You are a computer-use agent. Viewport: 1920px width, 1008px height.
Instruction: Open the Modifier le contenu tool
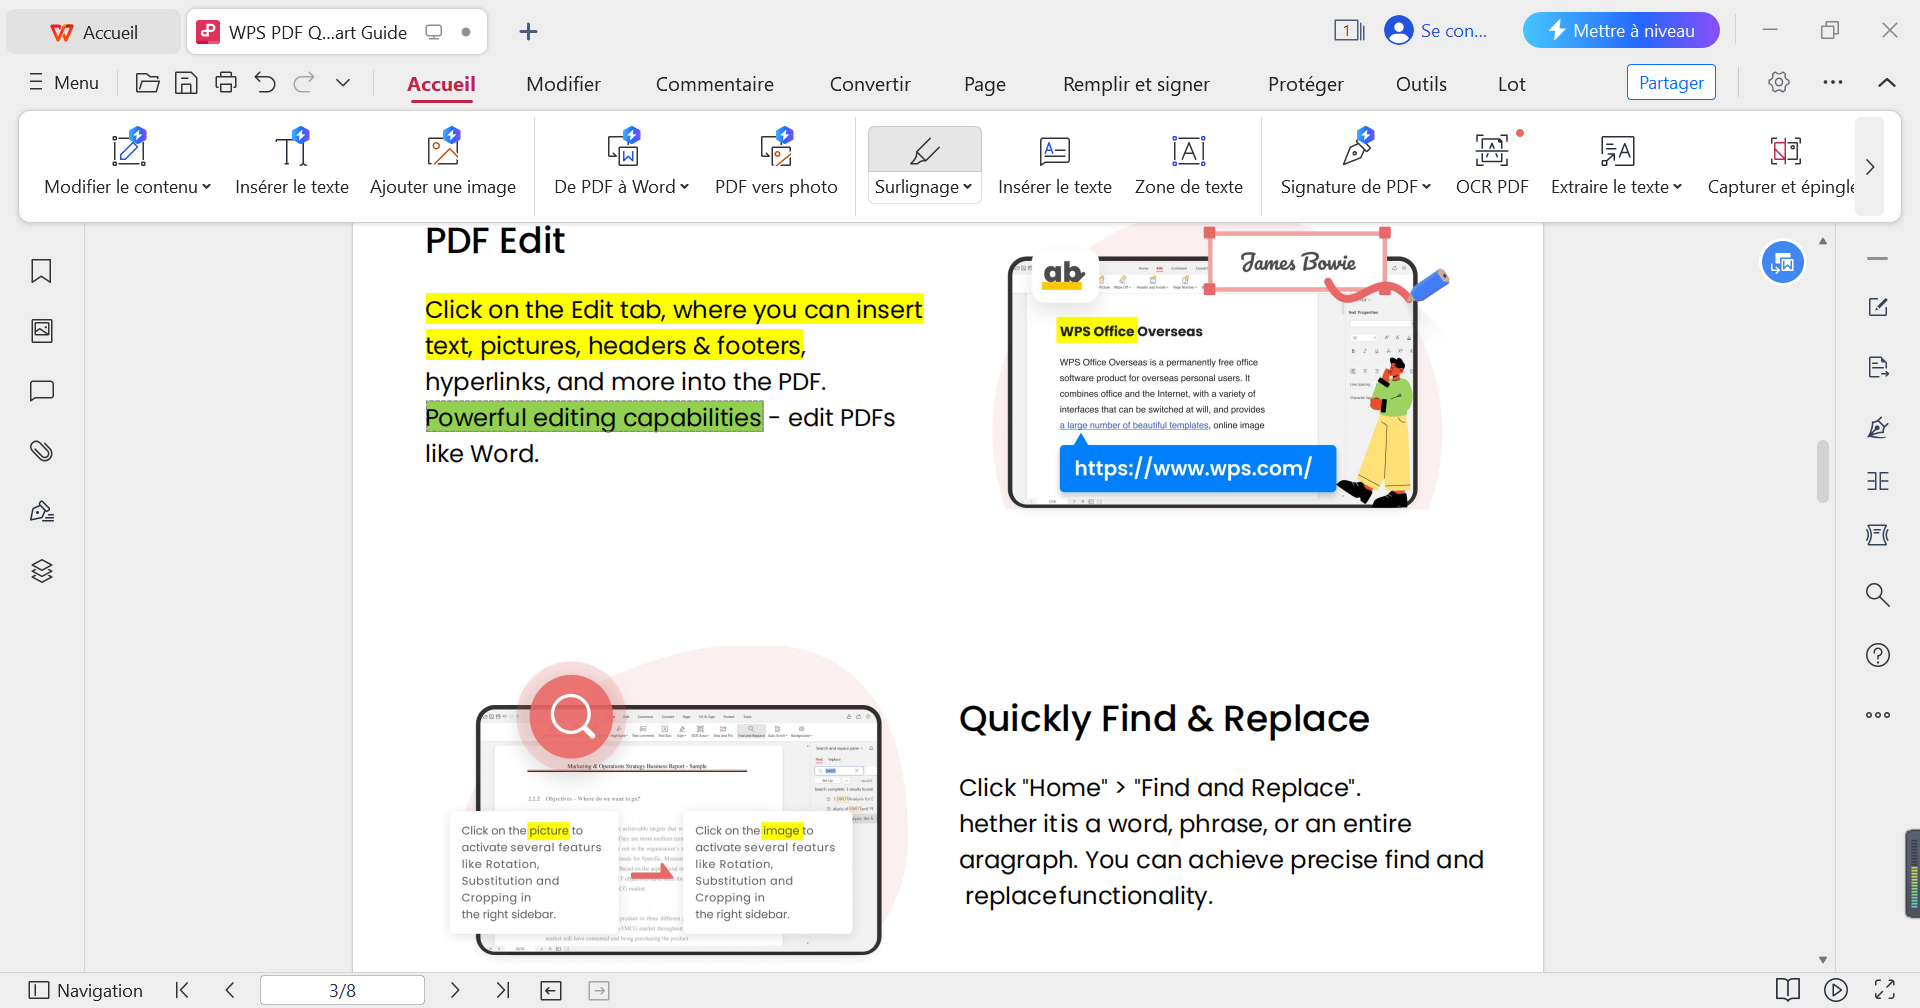click(128, 163)
